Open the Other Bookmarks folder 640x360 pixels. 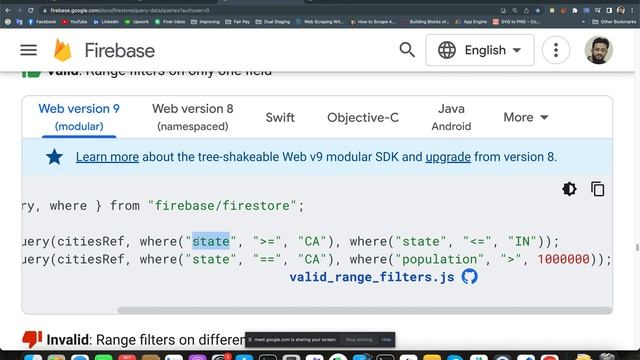pyautogui.click(x=614, y=22)
